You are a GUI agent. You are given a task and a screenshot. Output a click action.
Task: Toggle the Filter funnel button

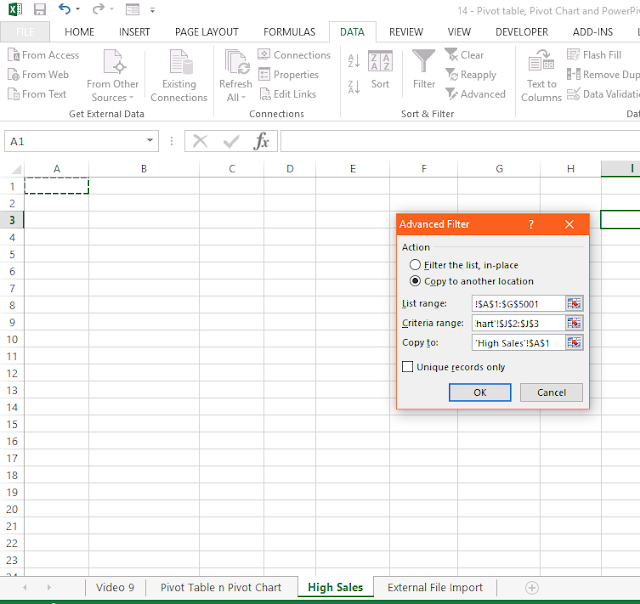[x=424, y=69]
